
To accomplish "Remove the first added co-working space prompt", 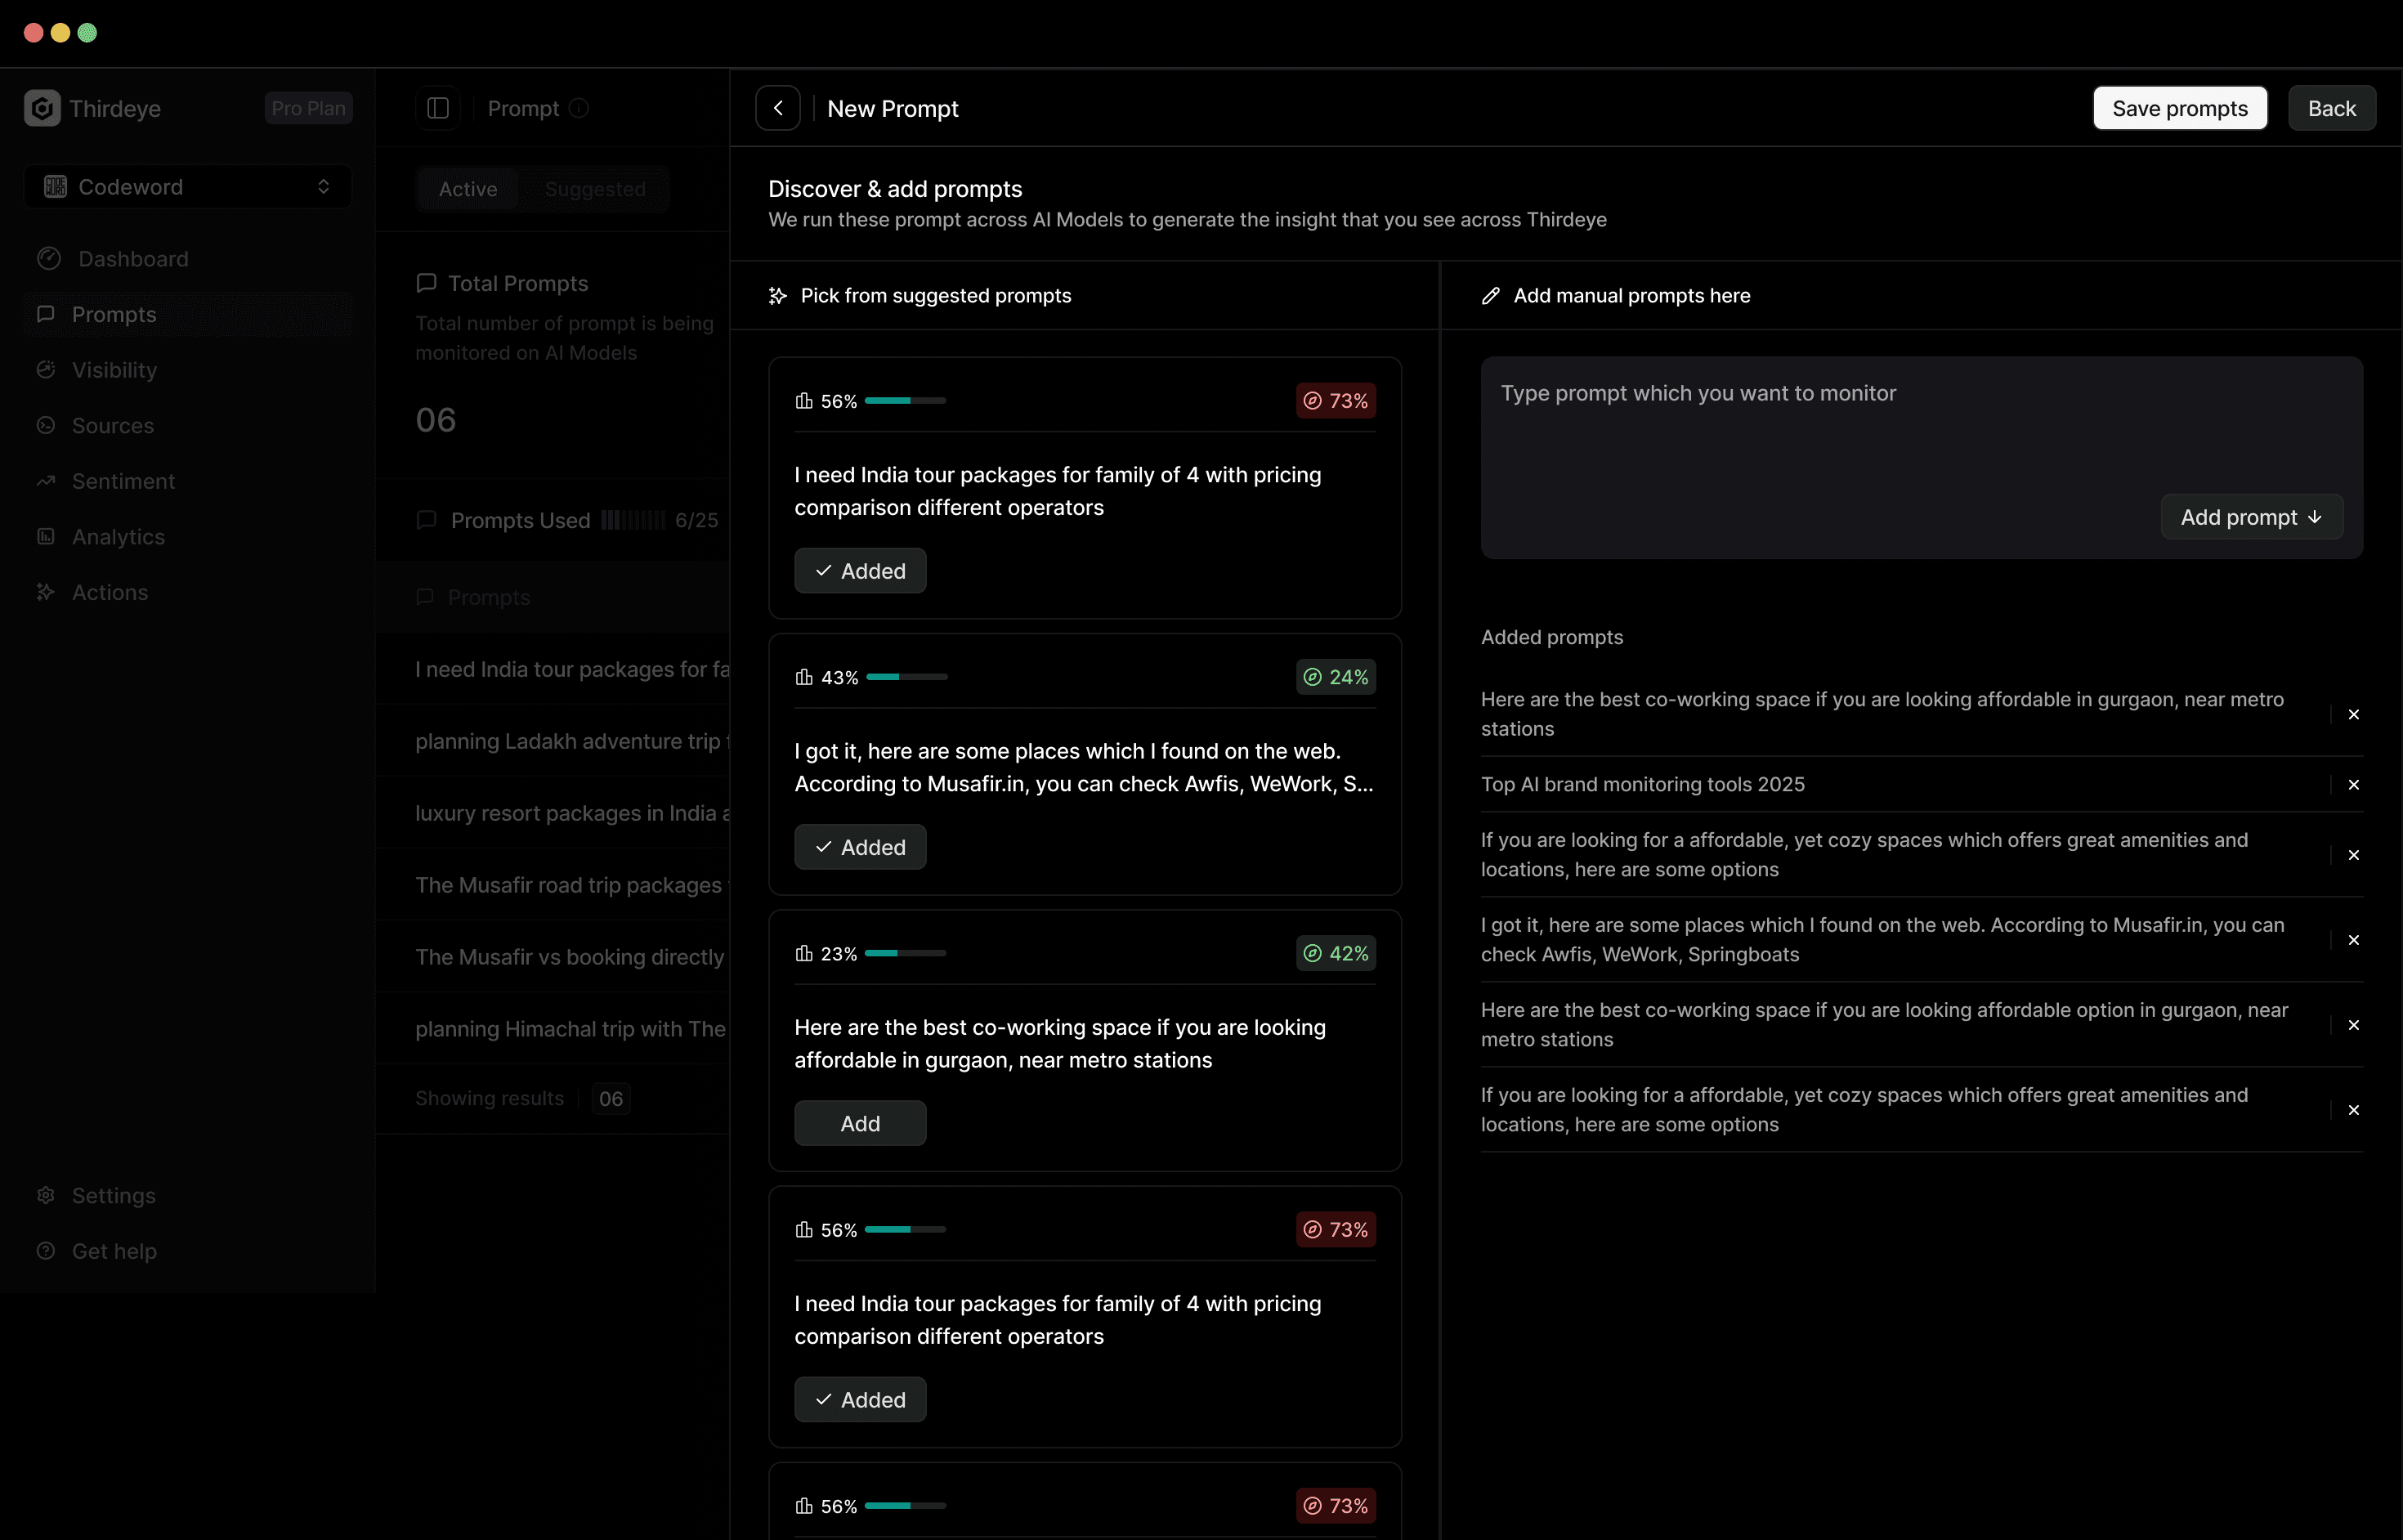I will point(2353,714).
